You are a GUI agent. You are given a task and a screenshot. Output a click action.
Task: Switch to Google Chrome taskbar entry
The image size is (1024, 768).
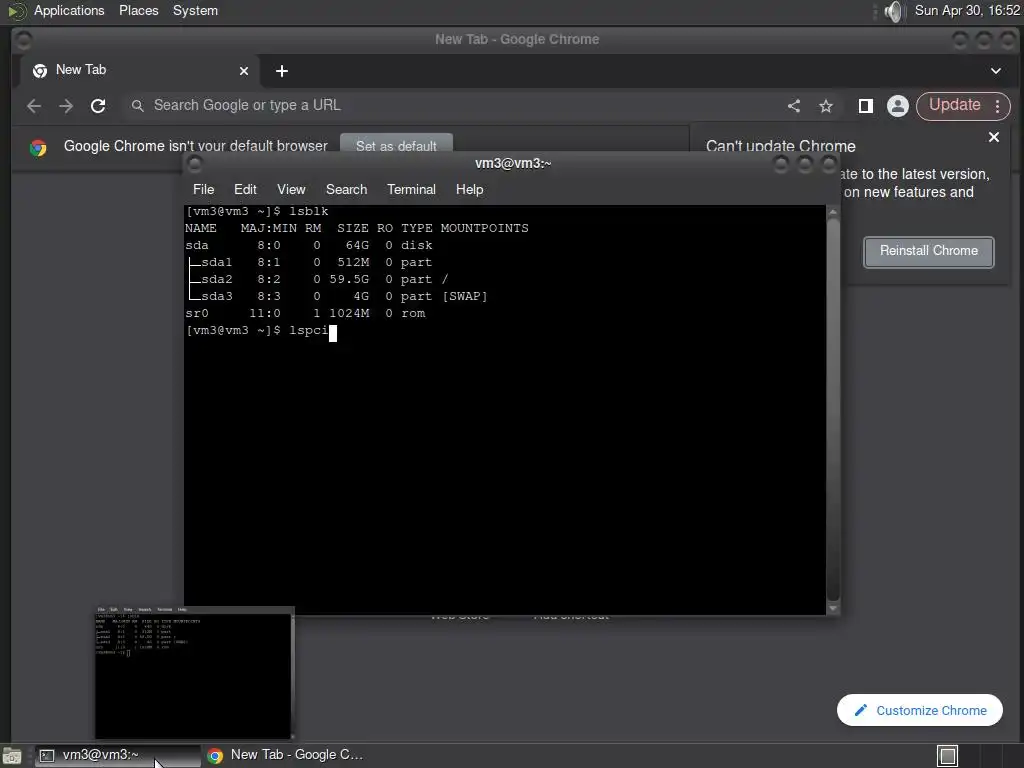pos(285,755)
